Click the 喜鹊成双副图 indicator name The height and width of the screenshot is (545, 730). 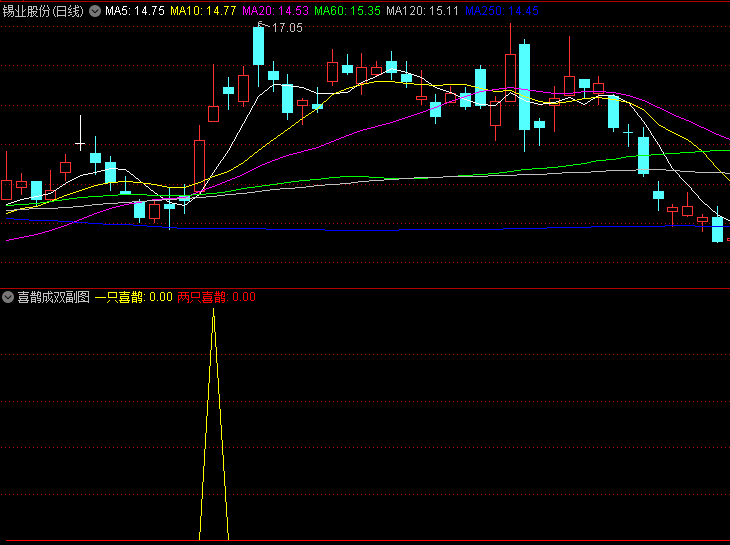click(x=54, y=297)
